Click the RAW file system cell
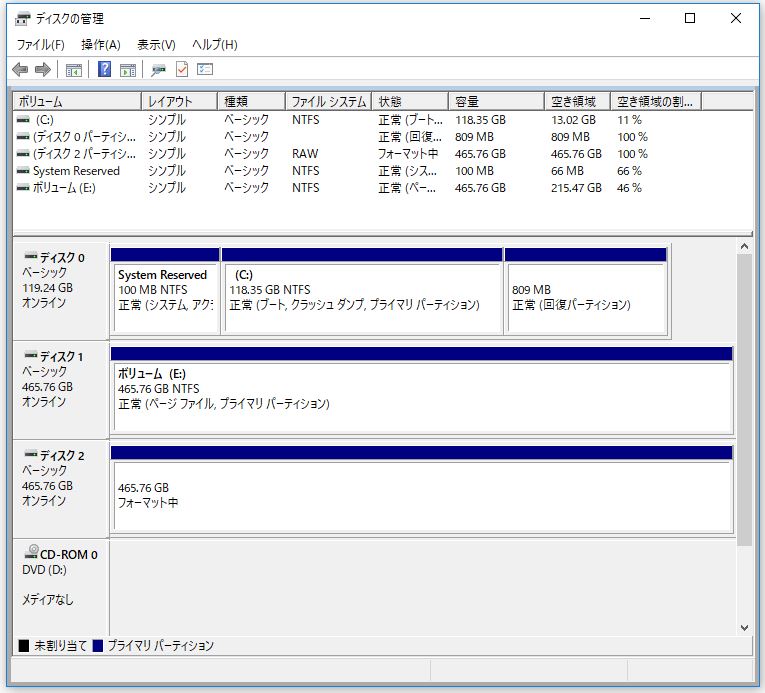765x693 pixels. coord(305,154)
